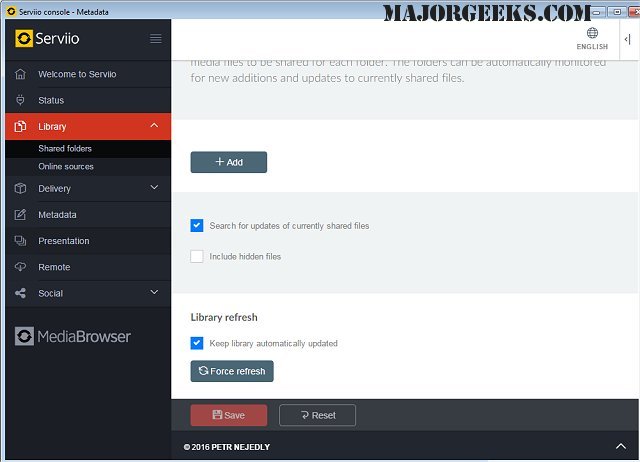Click the scroll-to-top chevron in the footer
Viewport: 640px width, 462px height.
coord(621,446)
